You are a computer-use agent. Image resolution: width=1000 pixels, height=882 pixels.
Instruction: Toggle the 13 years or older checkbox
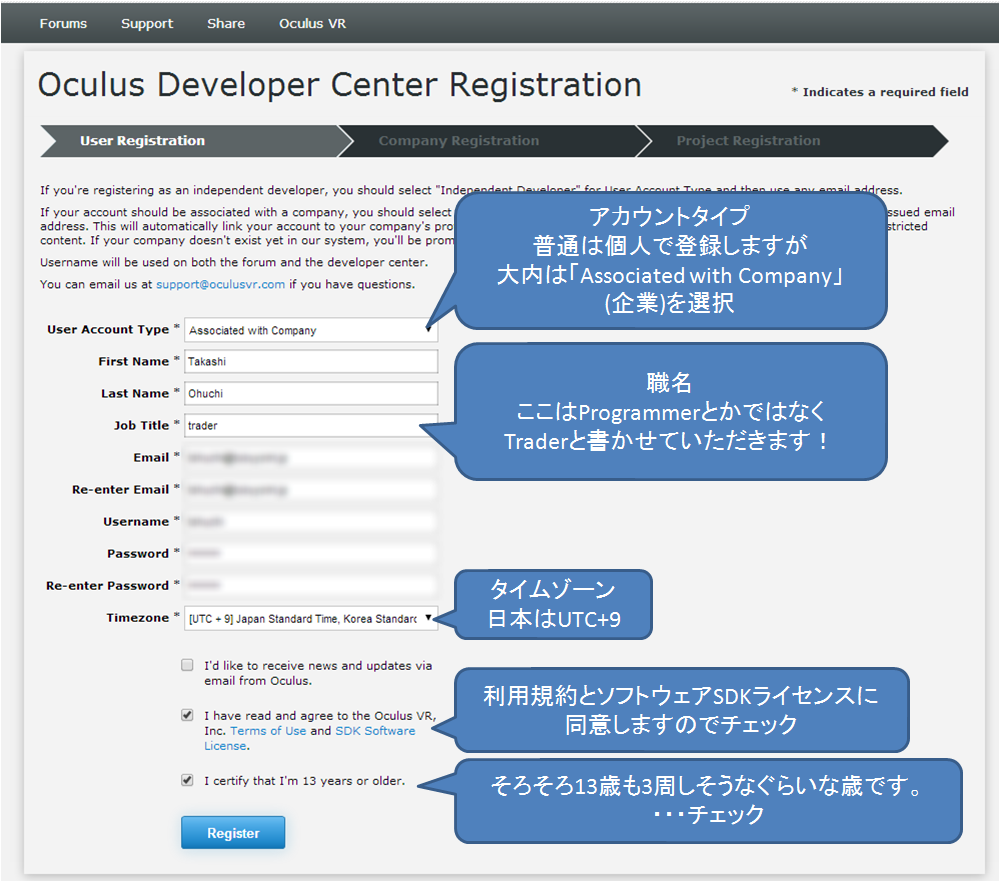pos(187,780)
